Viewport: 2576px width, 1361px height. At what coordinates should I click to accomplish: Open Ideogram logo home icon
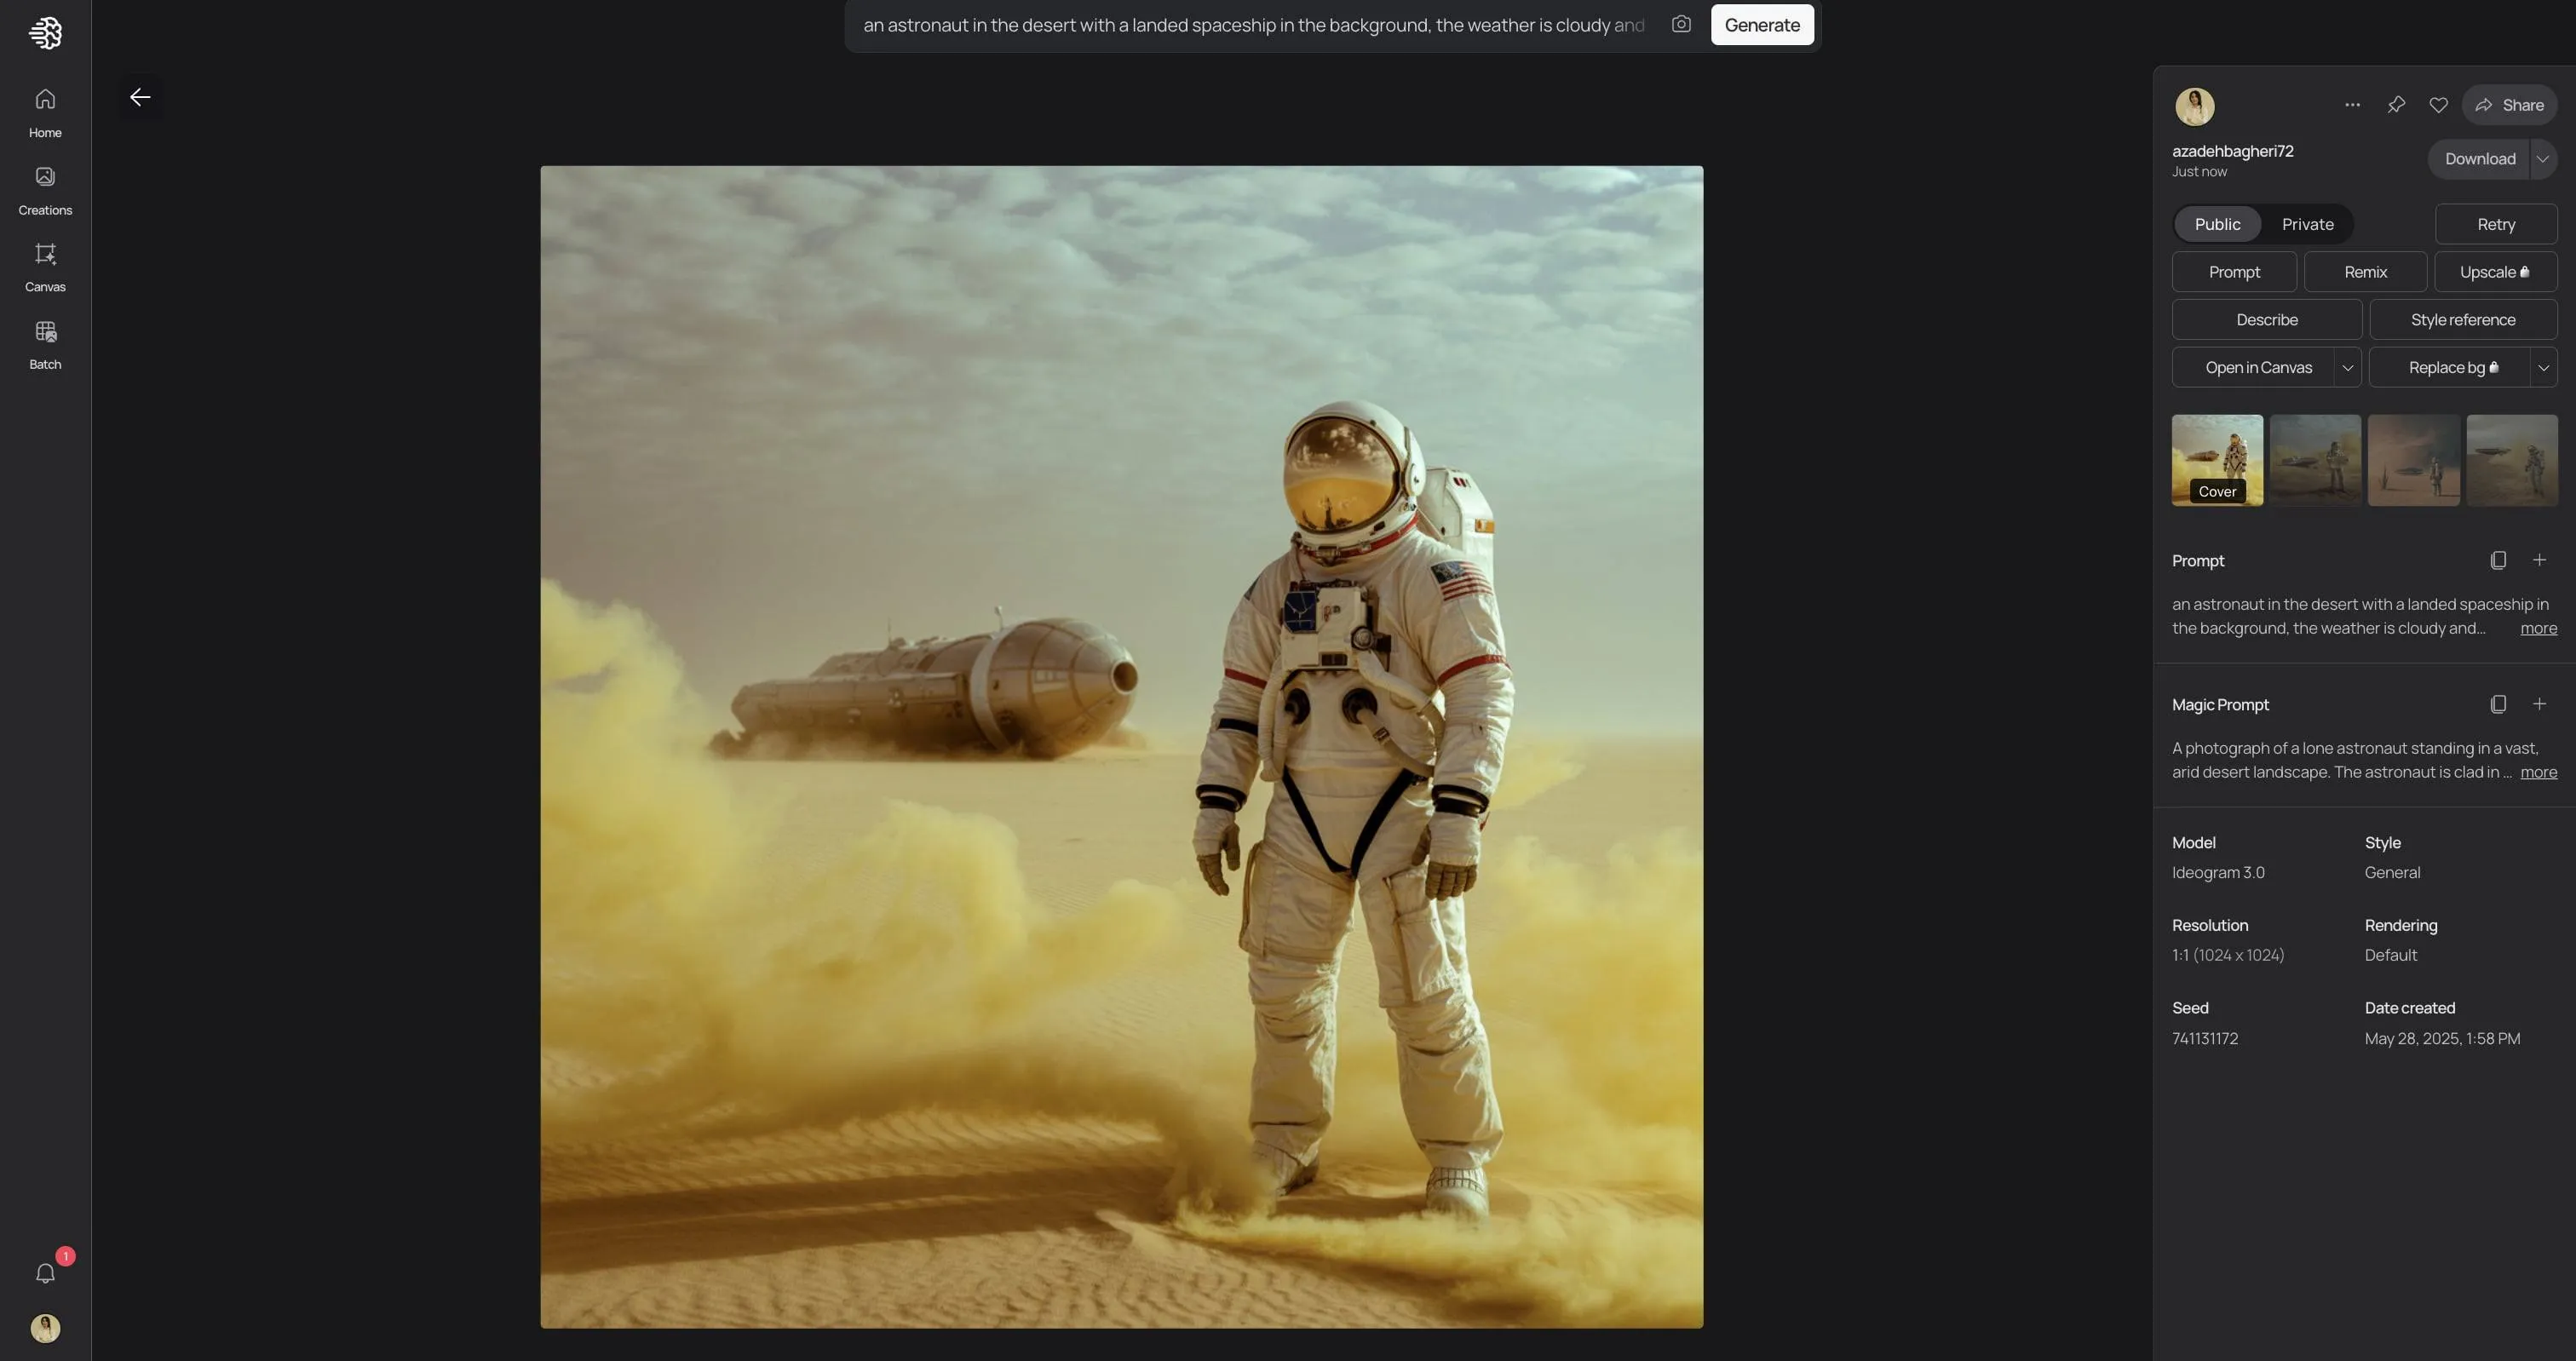pyautogui.click(x=45, y=33)
